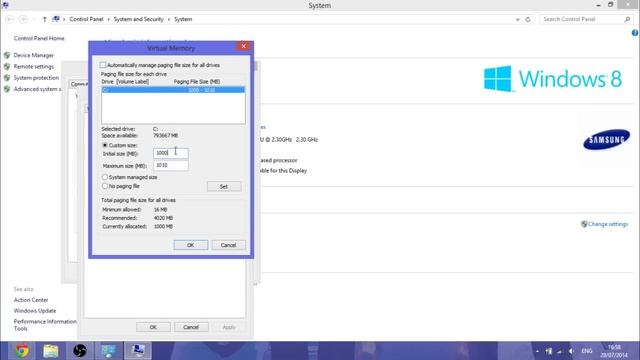Open Google Chrome from taskbar
The image size is (640, 360).
pyautogui.click(x=22, y=351)
